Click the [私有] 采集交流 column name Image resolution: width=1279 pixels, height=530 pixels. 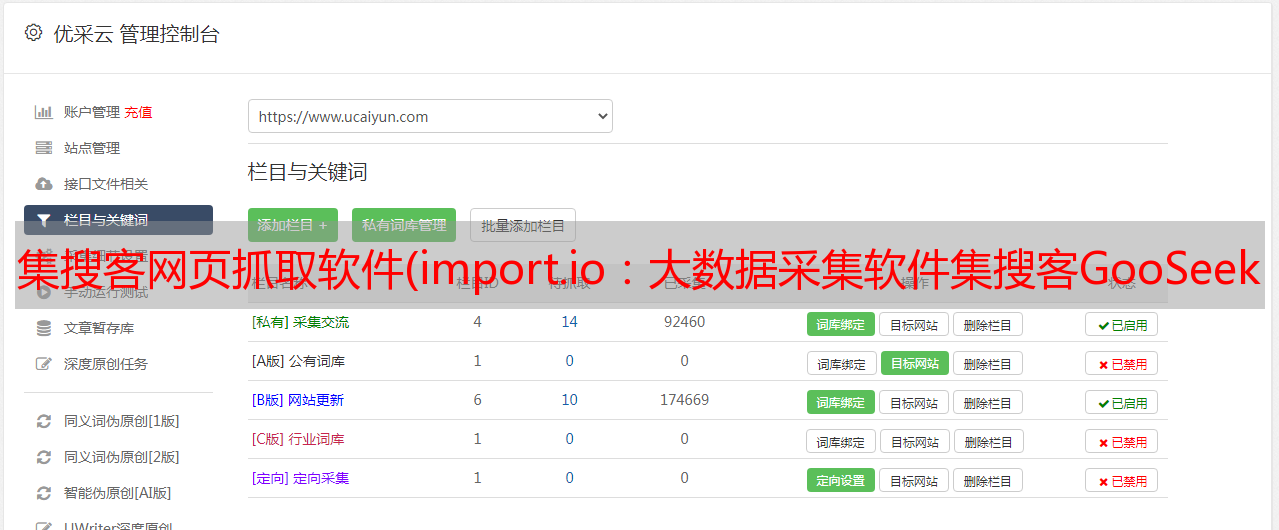pos(300,322)
